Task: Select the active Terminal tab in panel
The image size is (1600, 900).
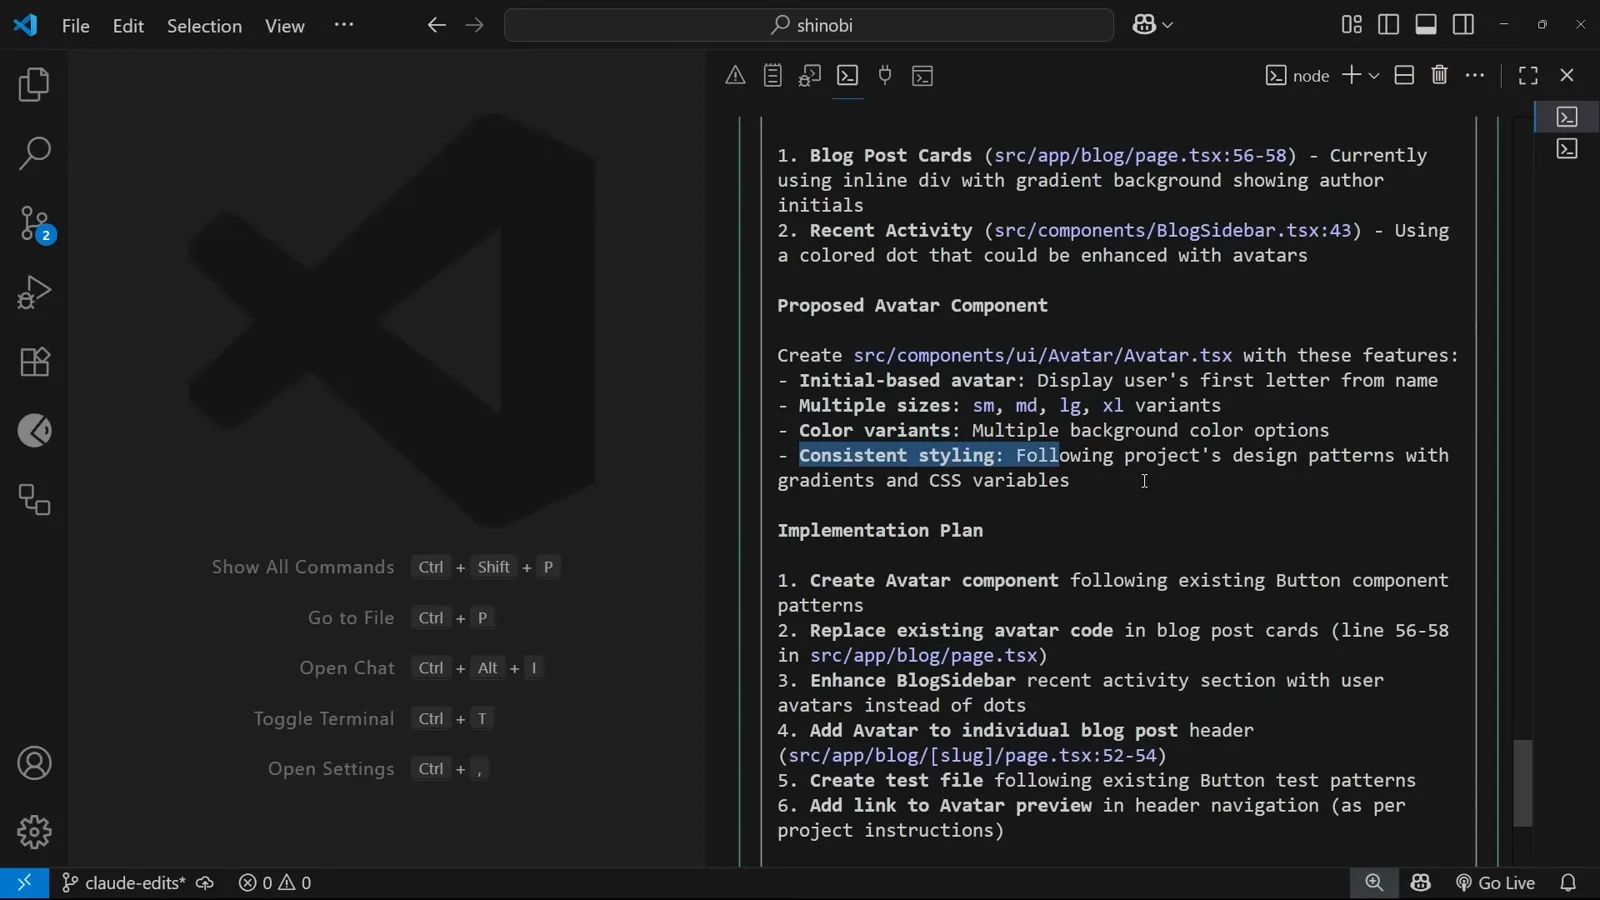Action: 848,75
